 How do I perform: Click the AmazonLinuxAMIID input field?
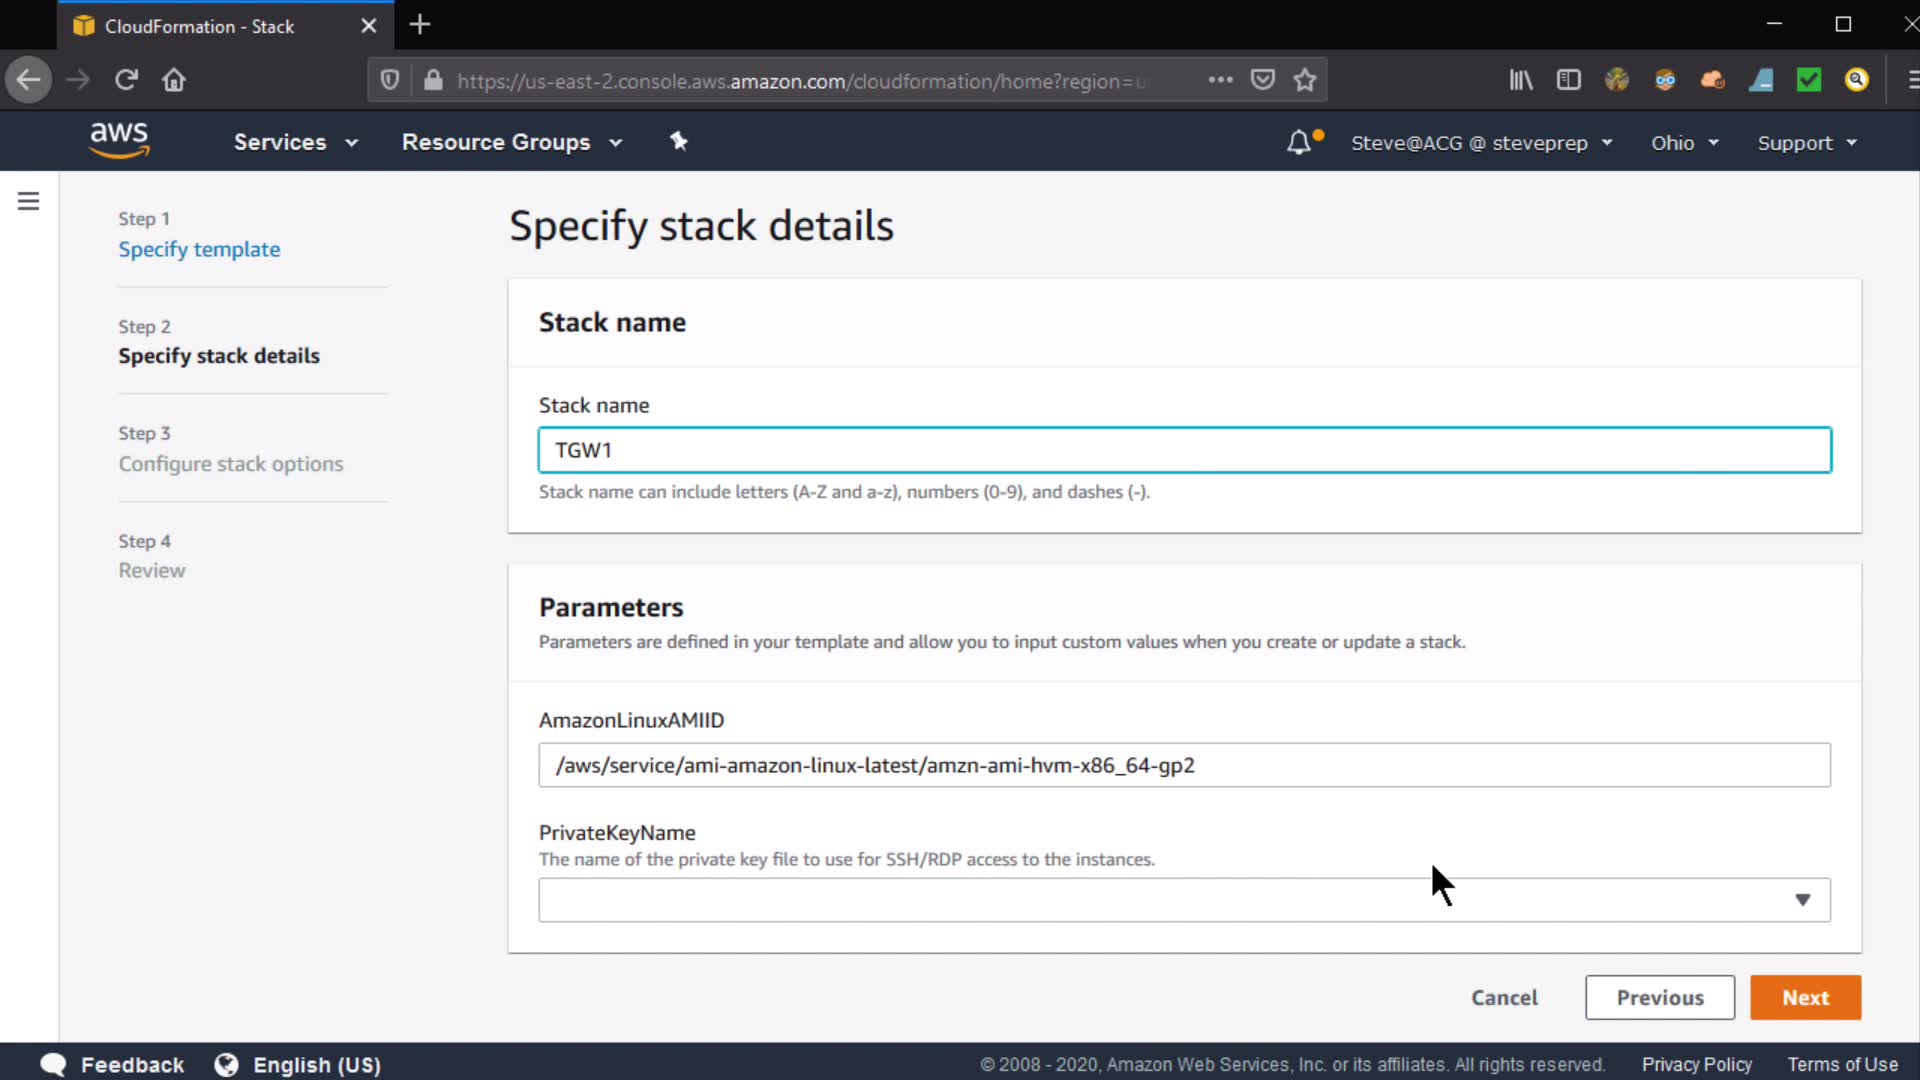click(1184, 765)
